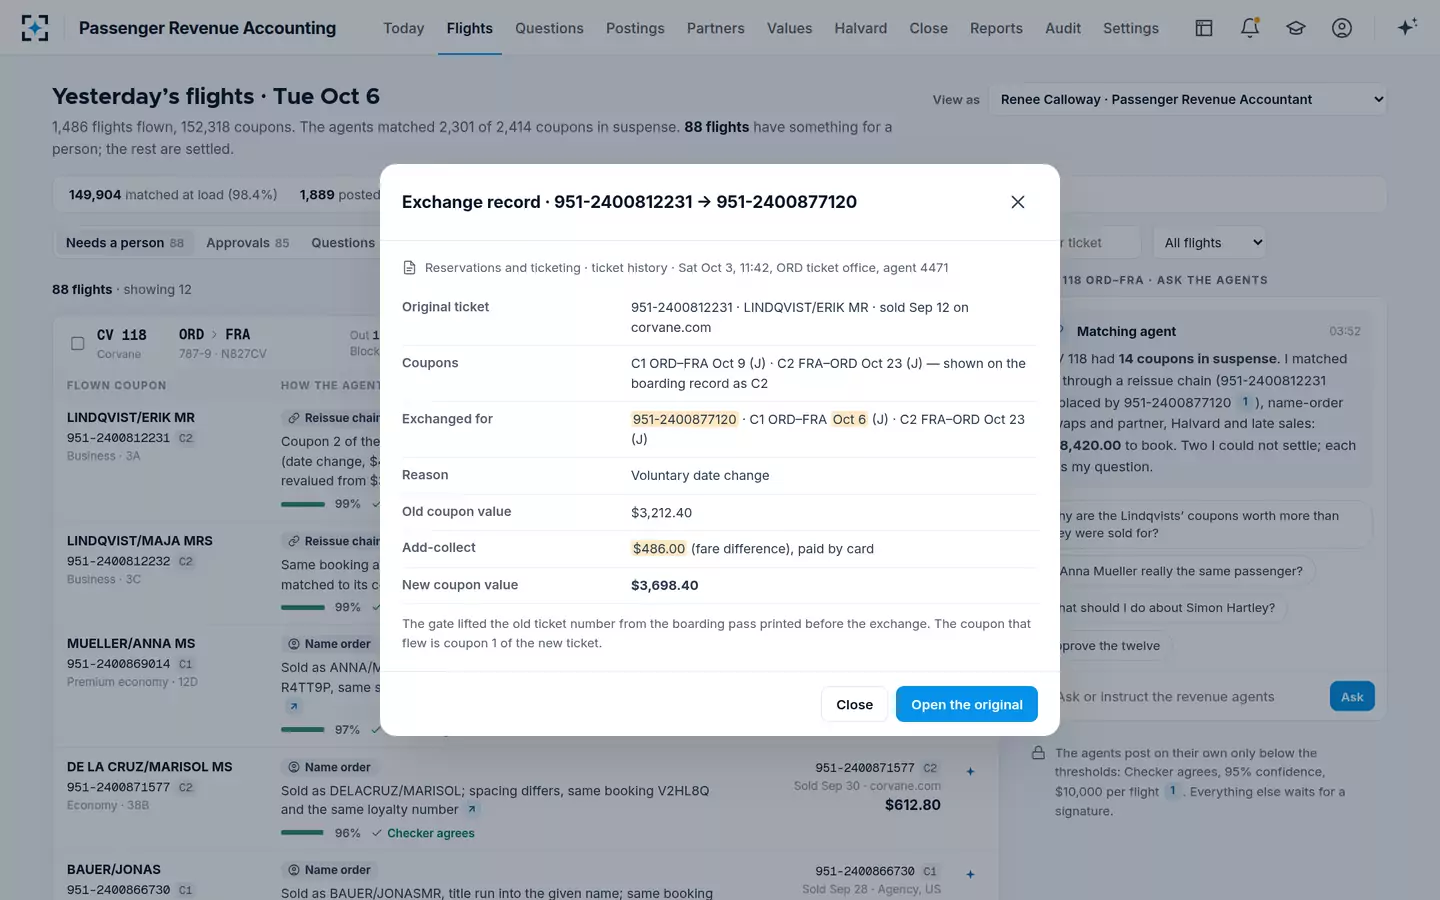Image resolution: width=1440 pixels, height=900 pixels.
Task: Open the external link after loyalty number
Action: 472,809
